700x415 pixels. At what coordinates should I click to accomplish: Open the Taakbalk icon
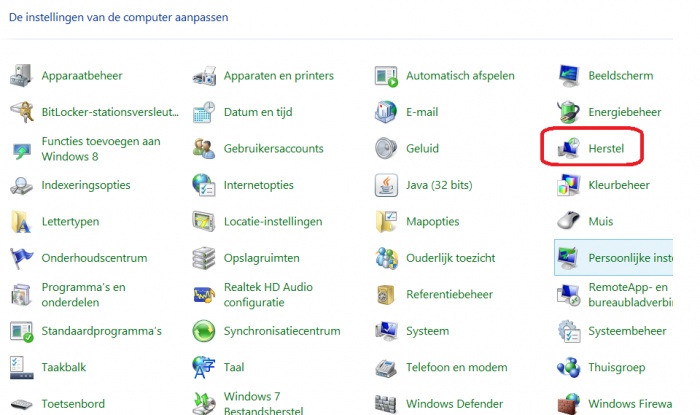pyautogui.click(x=21, y=368)
